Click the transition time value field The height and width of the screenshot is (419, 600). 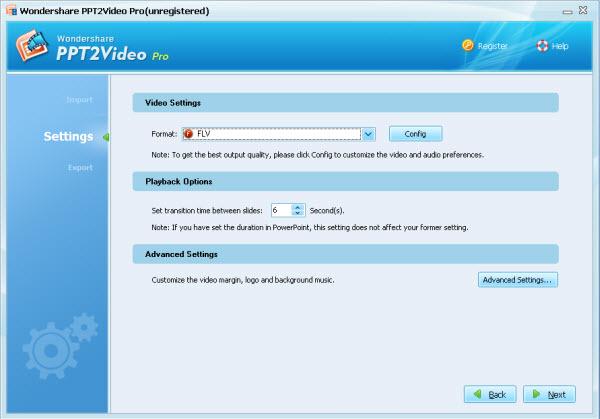pos(282,210)
